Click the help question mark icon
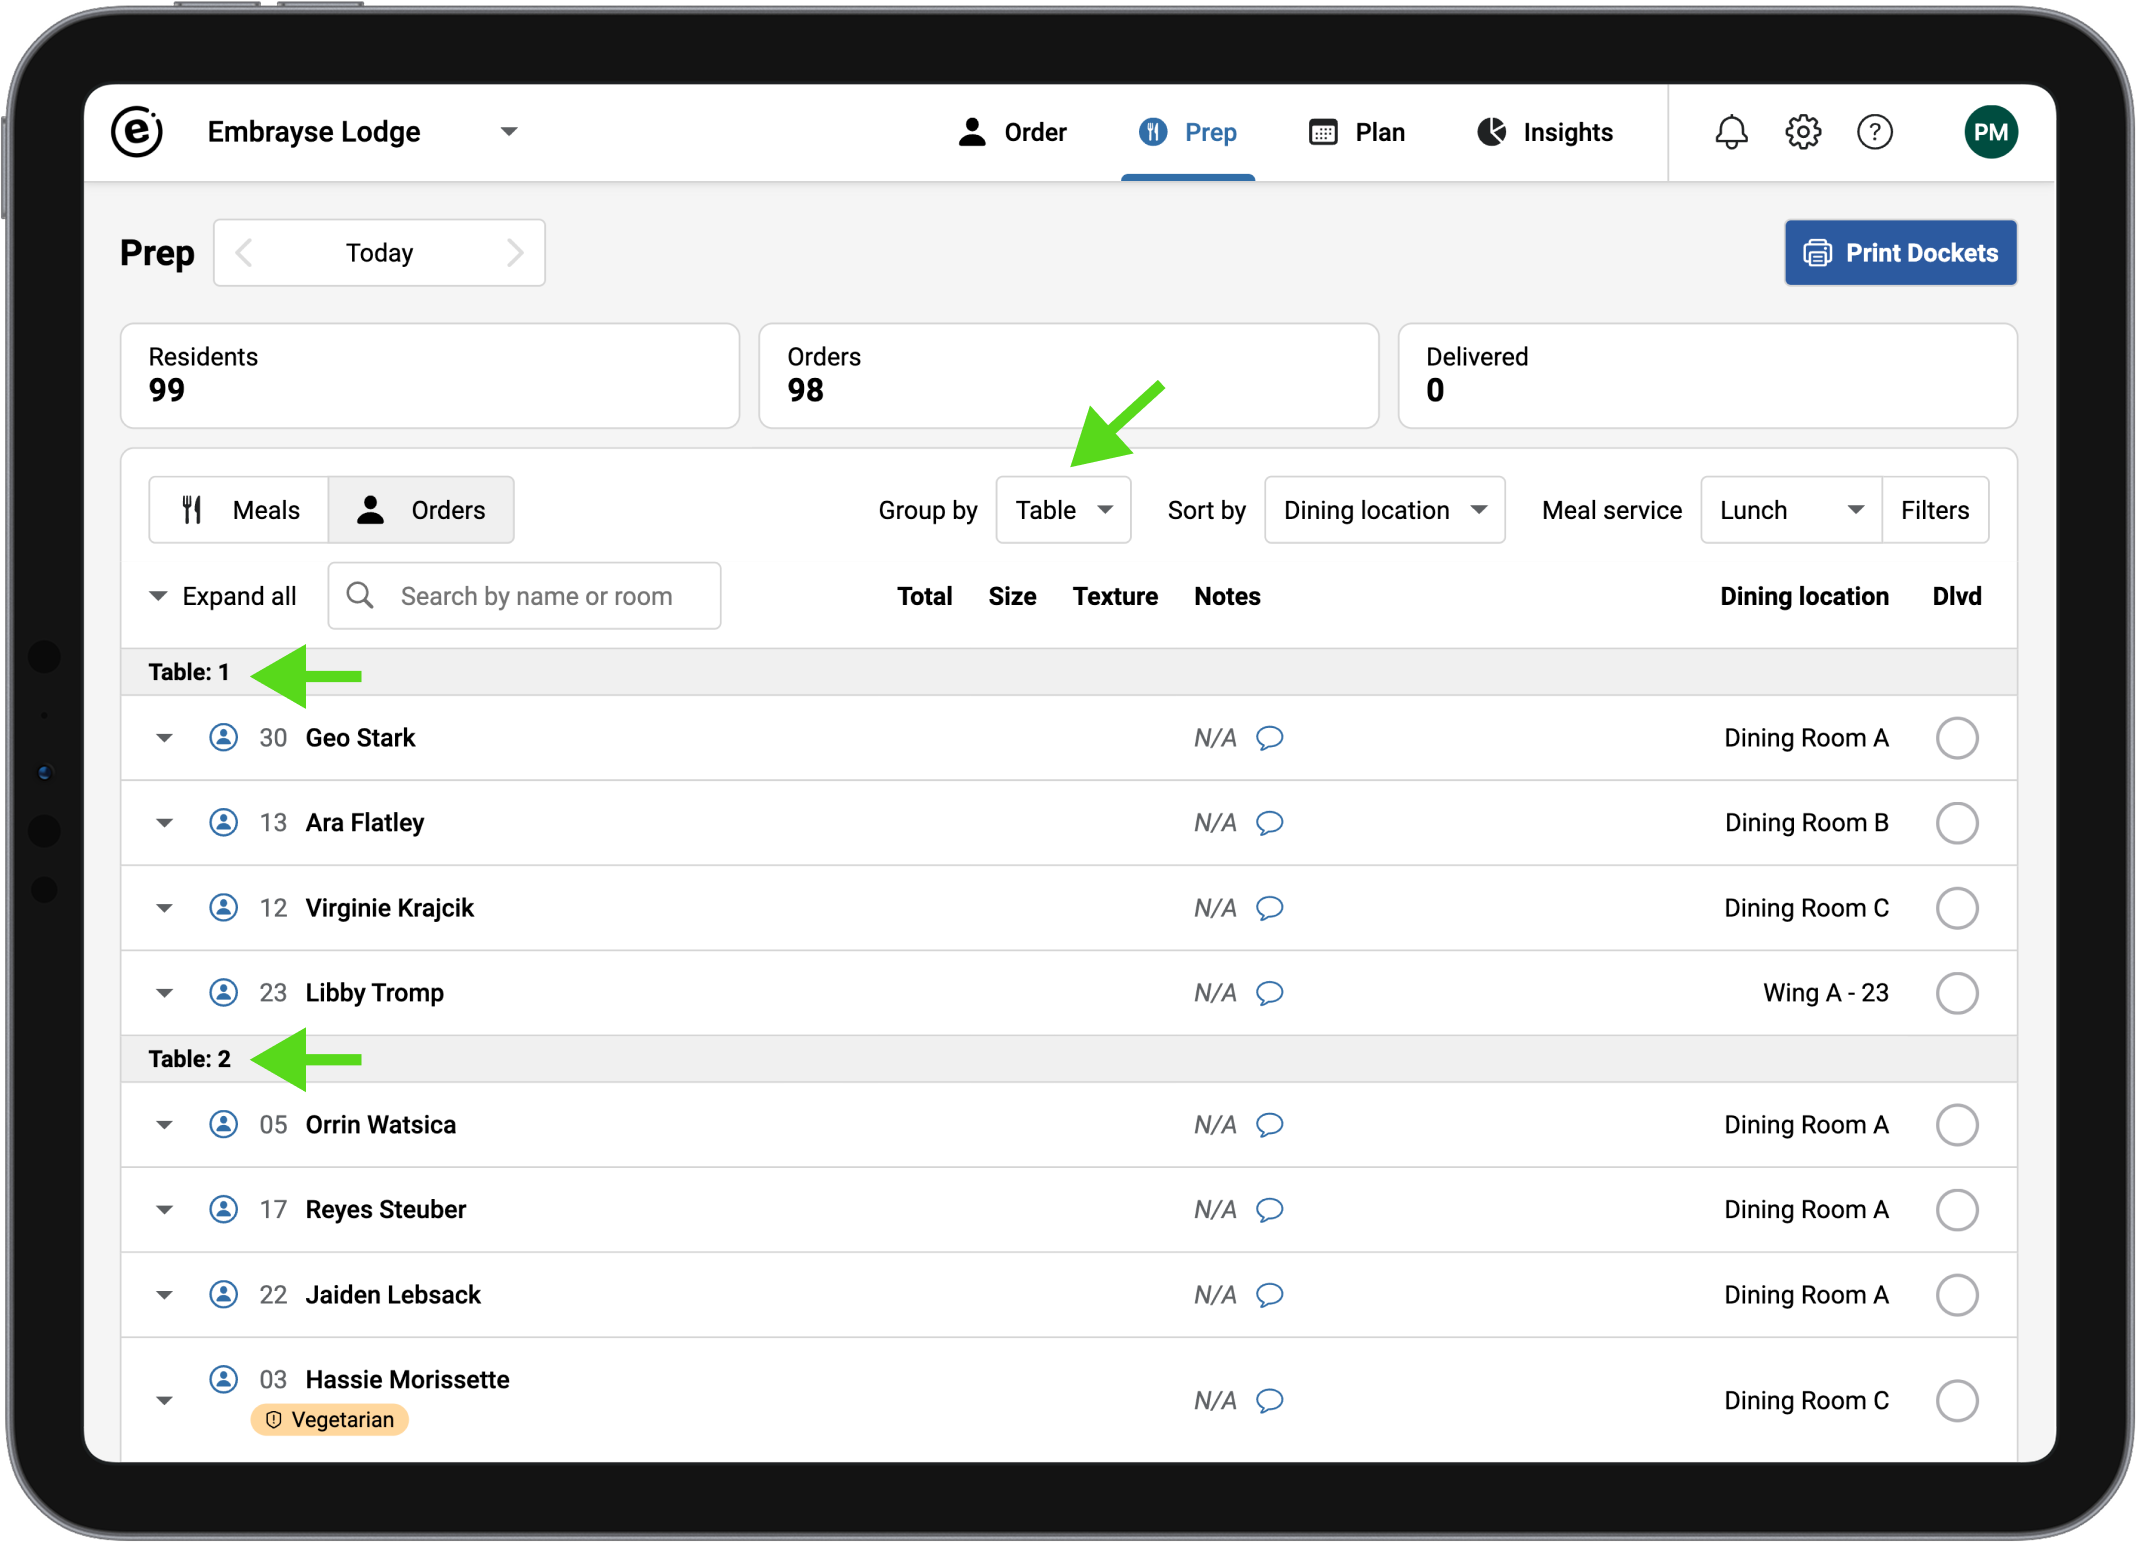 click(1874, 132)
